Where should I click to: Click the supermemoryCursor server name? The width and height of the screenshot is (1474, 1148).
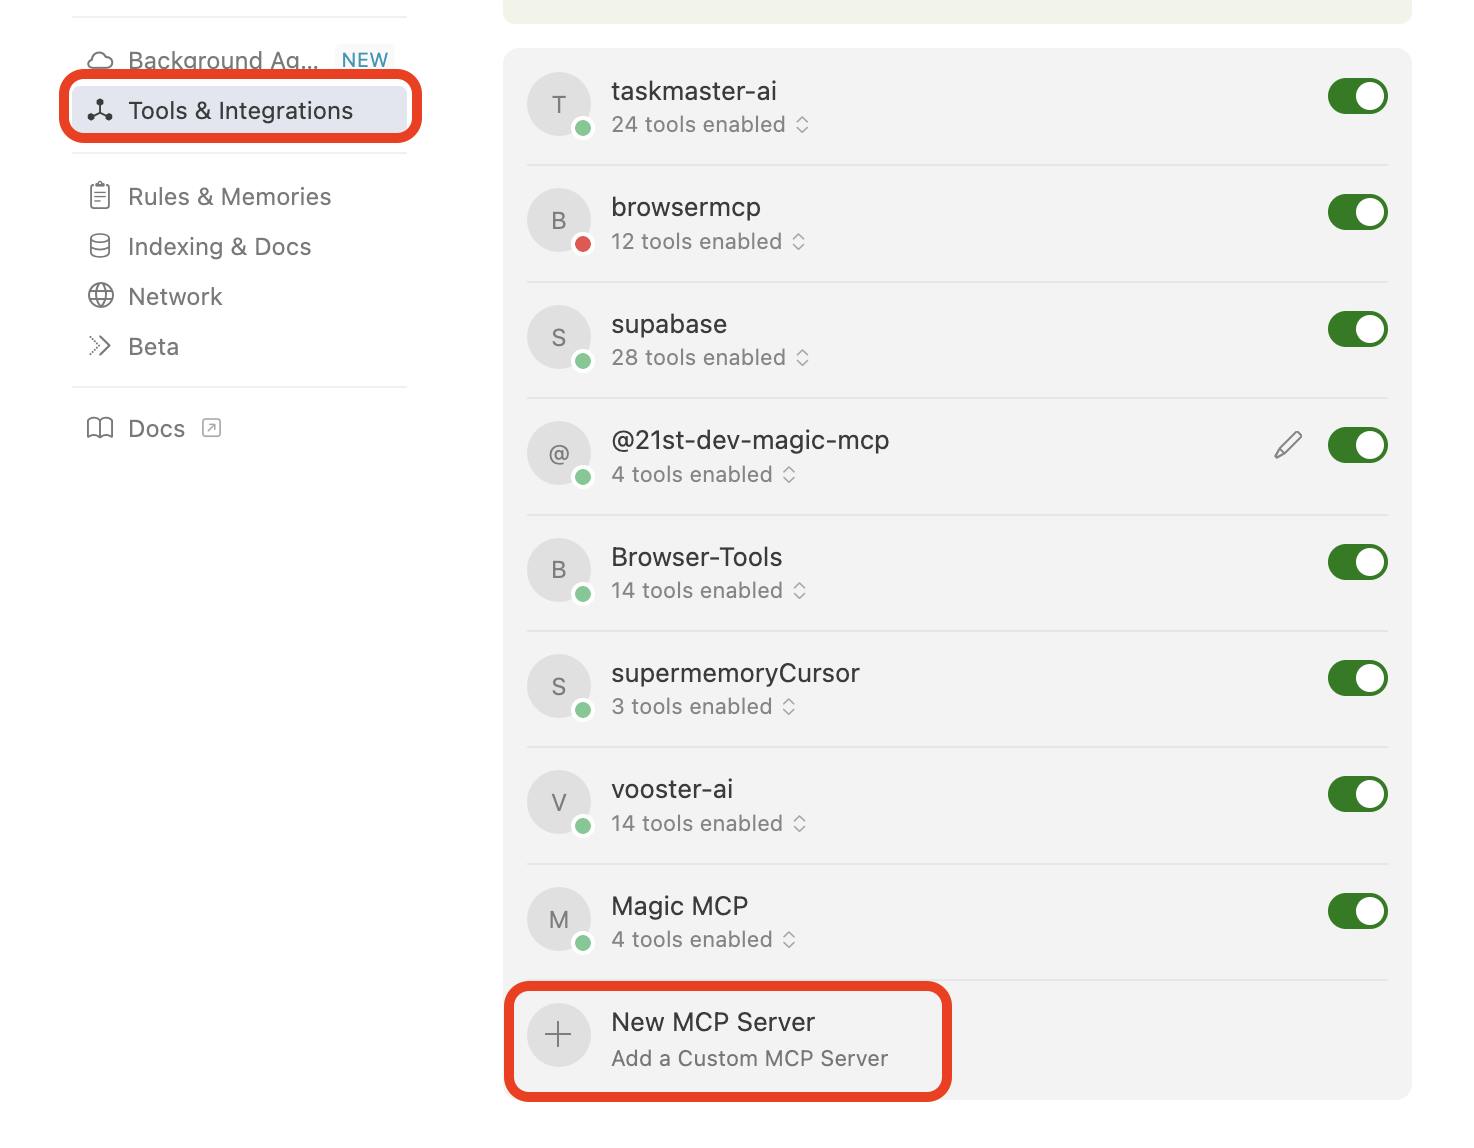pos(735,673)
